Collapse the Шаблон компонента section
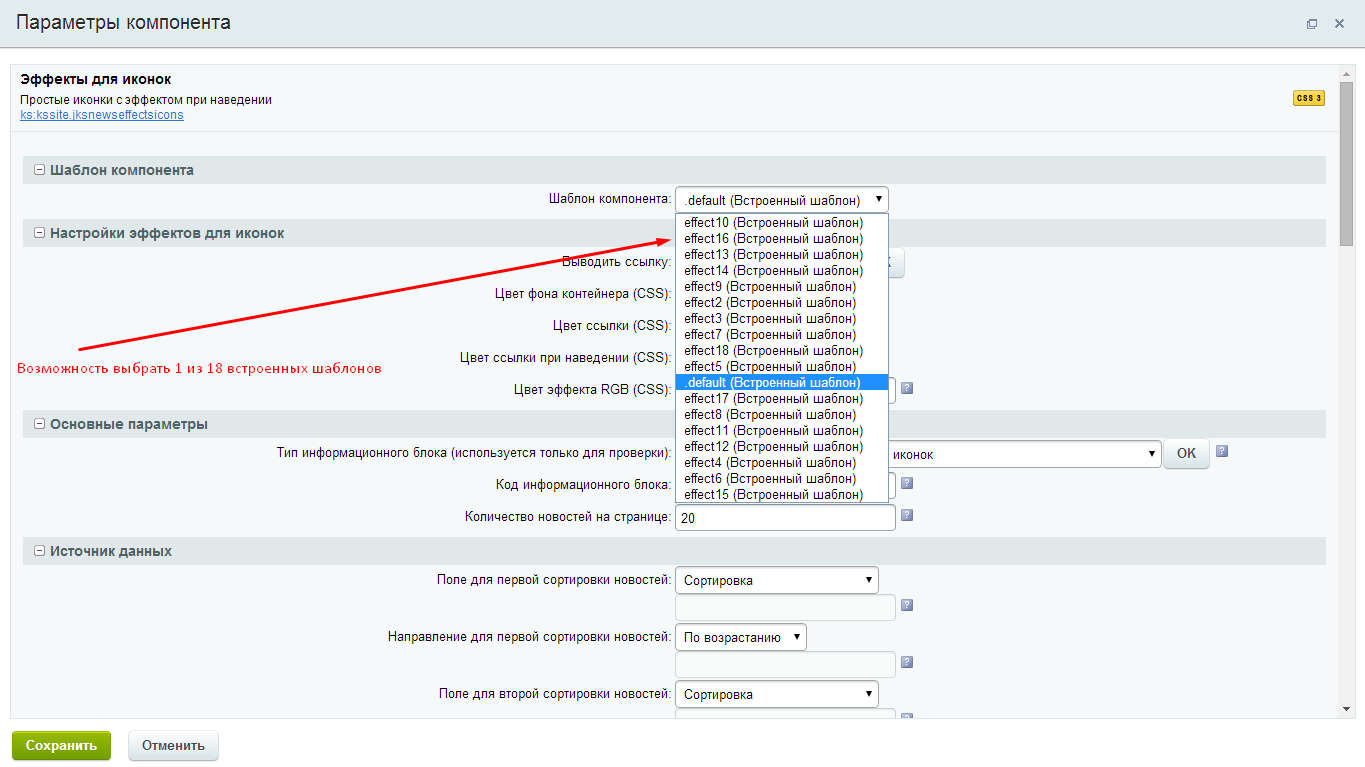 40,170
